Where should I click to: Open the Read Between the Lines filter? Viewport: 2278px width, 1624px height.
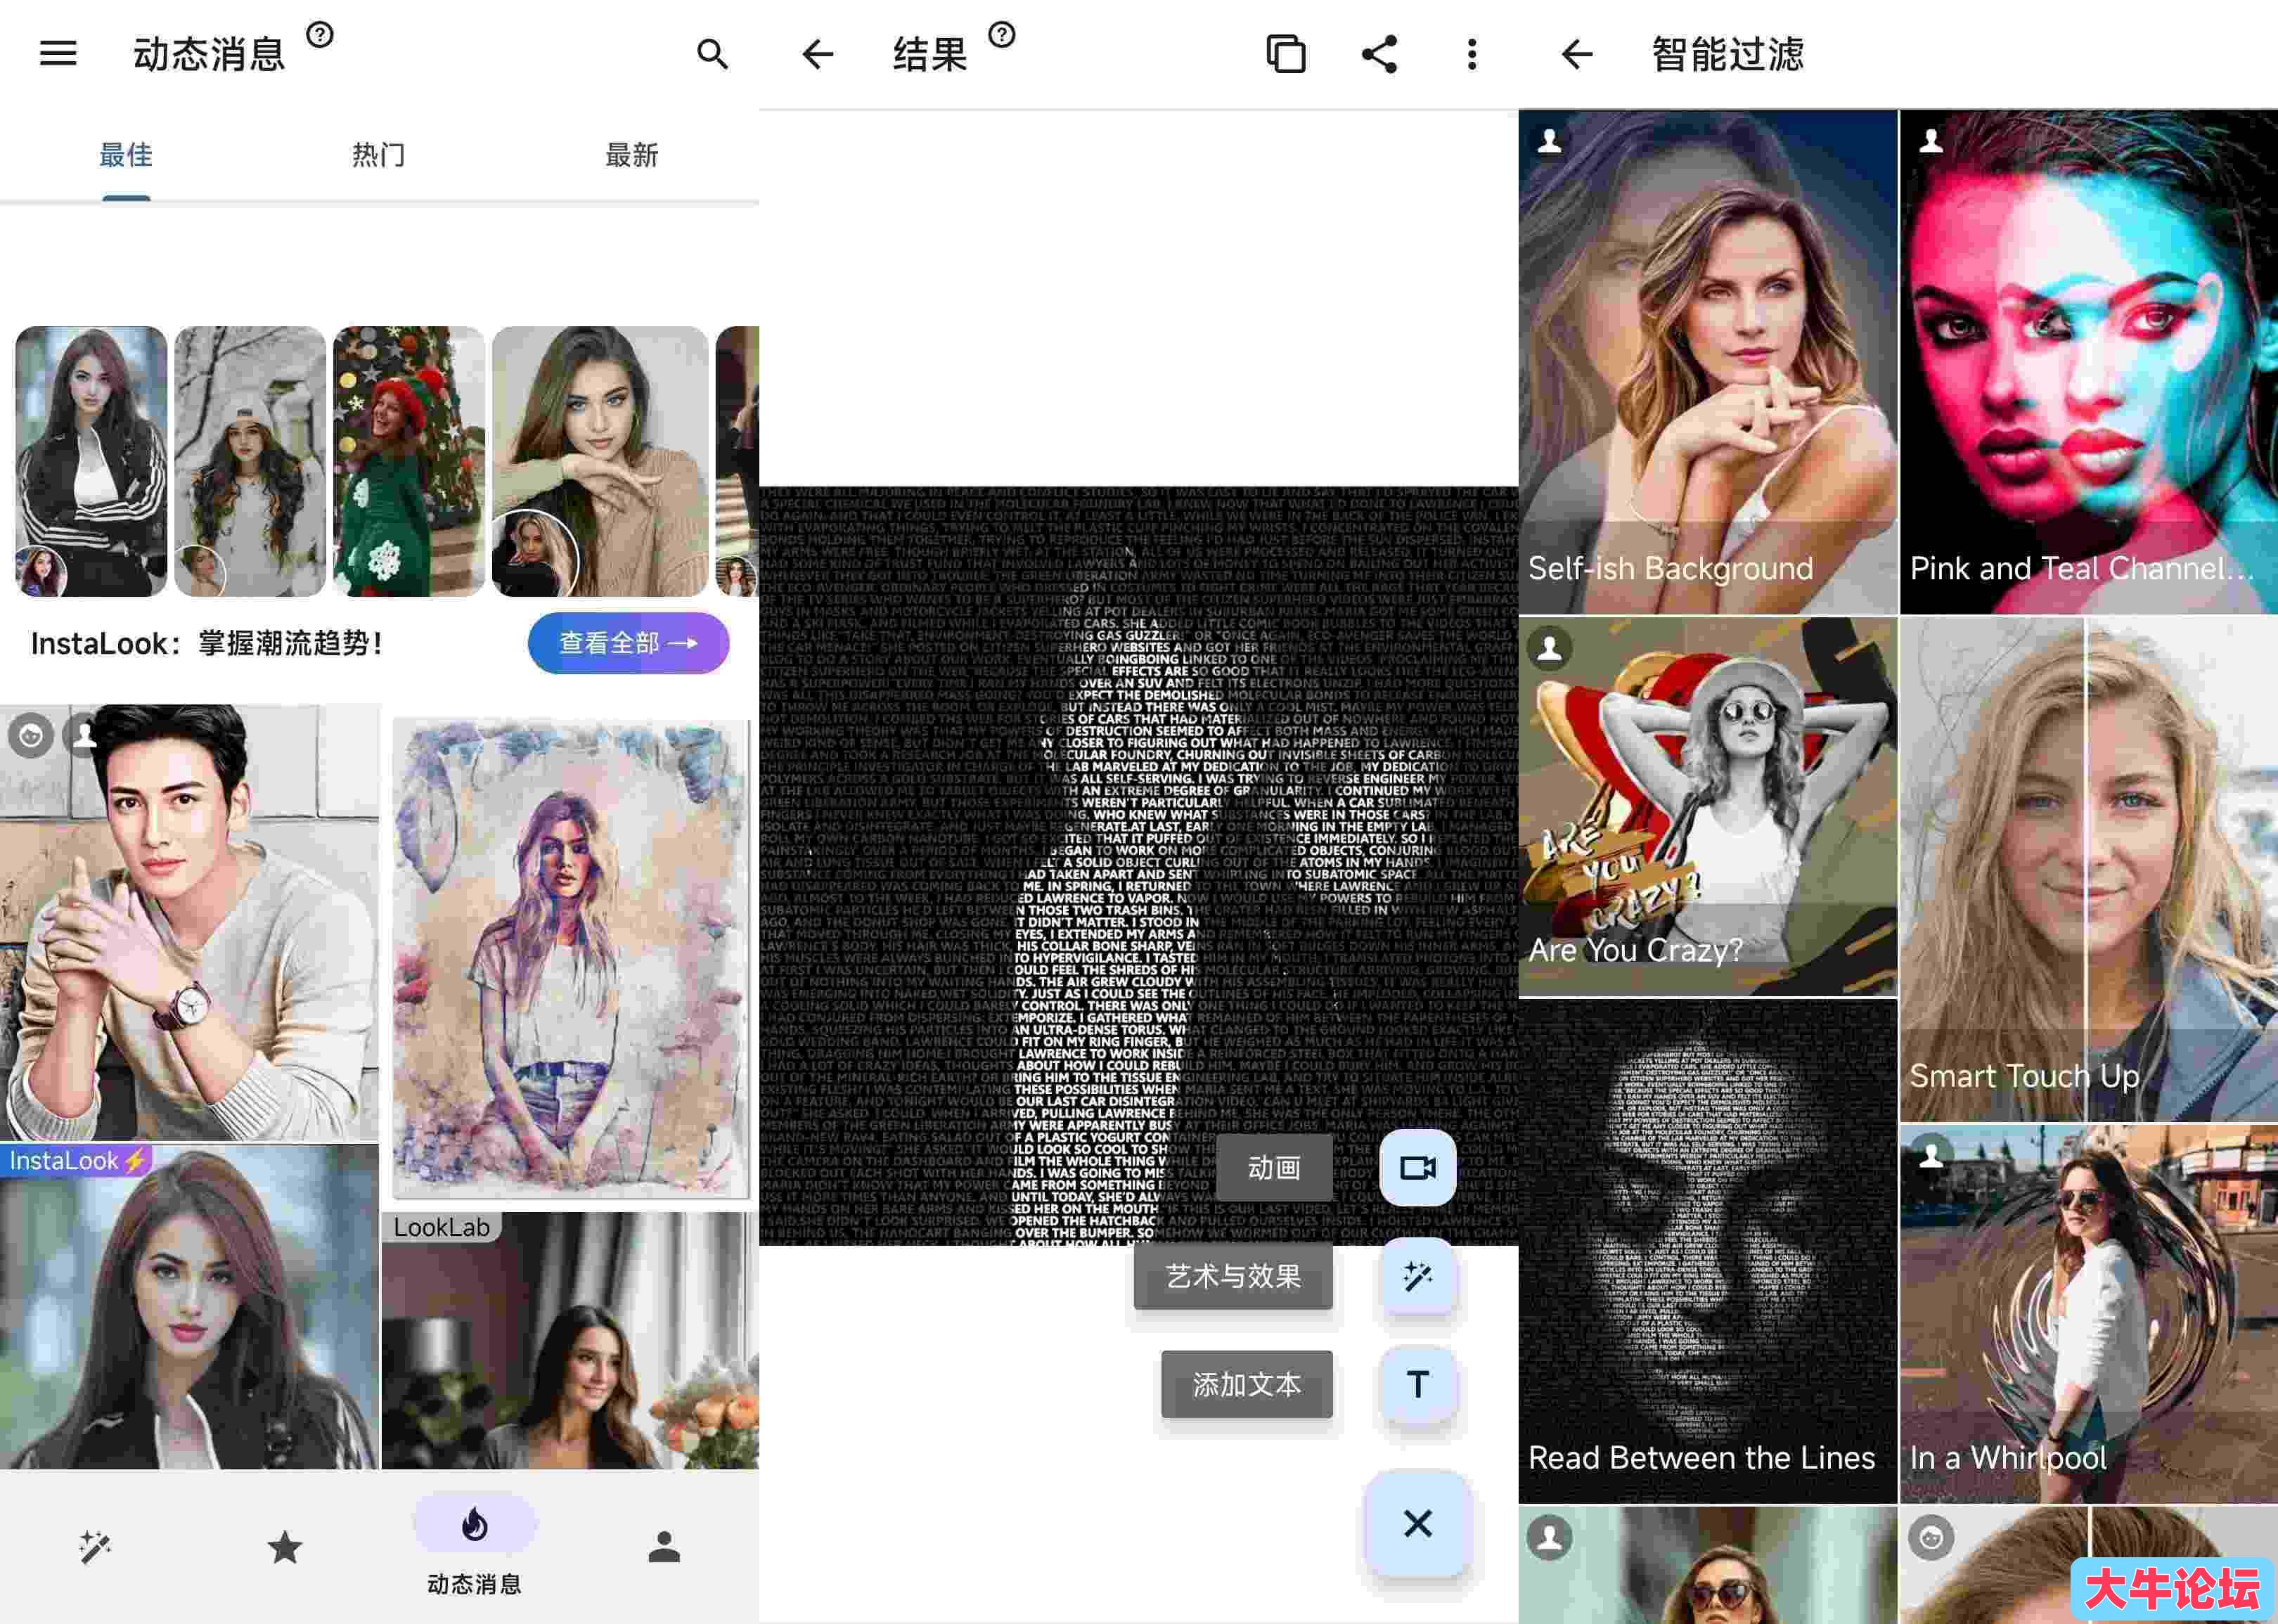tap(1707, 1251)
